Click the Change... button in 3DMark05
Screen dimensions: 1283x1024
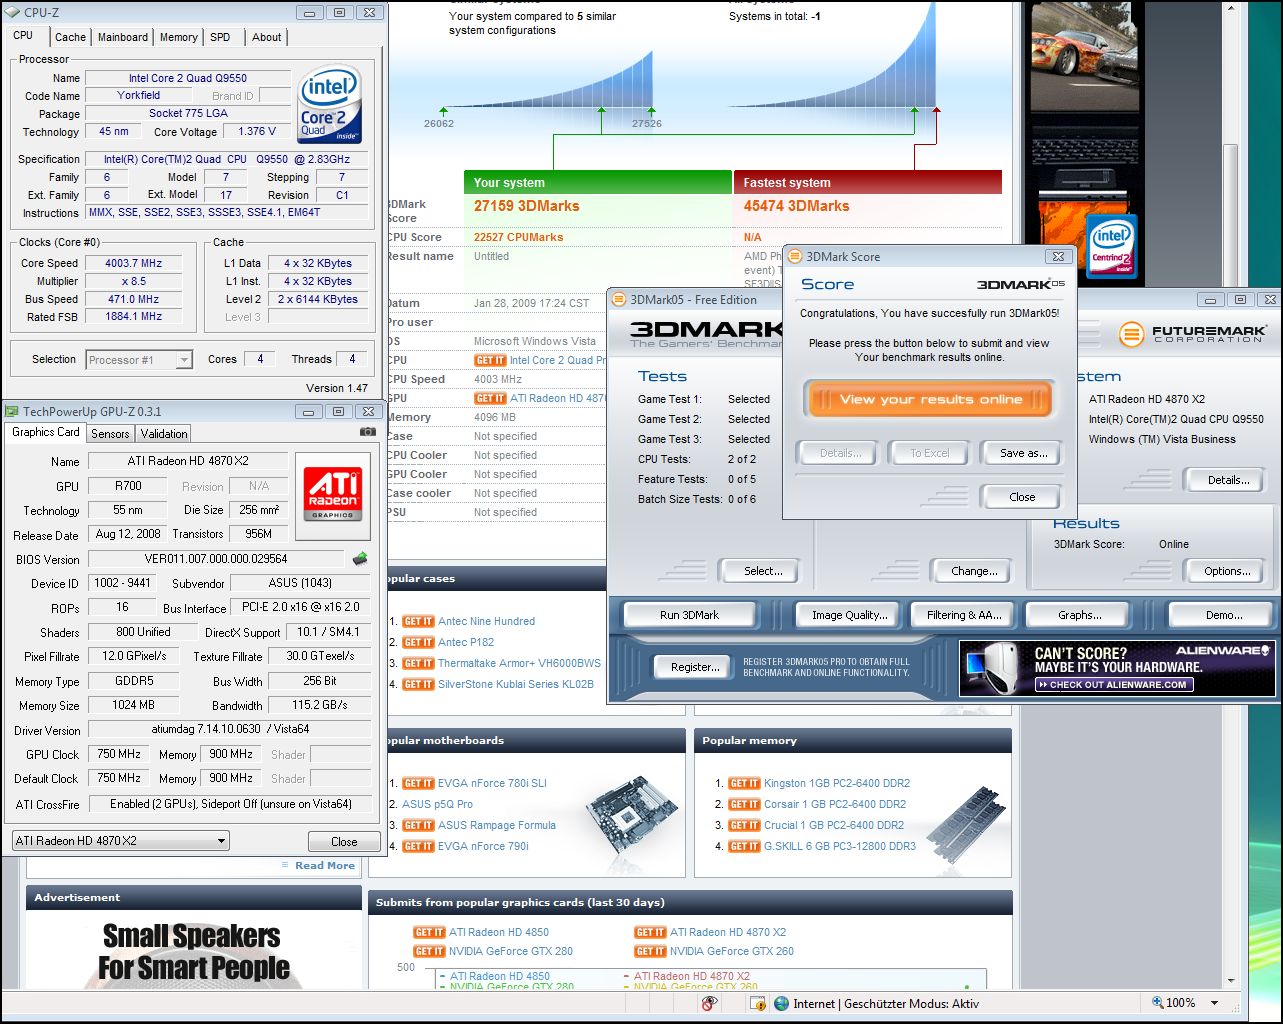974,571
